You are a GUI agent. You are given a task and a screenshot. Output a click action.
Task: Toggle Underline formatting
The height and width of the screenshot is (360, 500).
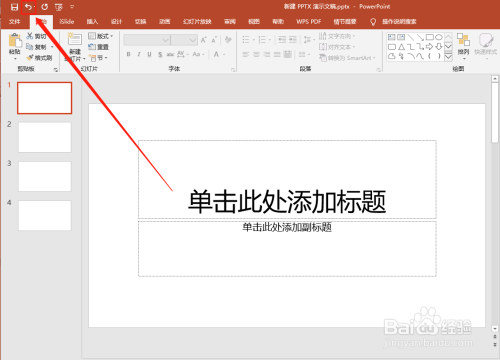[x=149, y=54]
